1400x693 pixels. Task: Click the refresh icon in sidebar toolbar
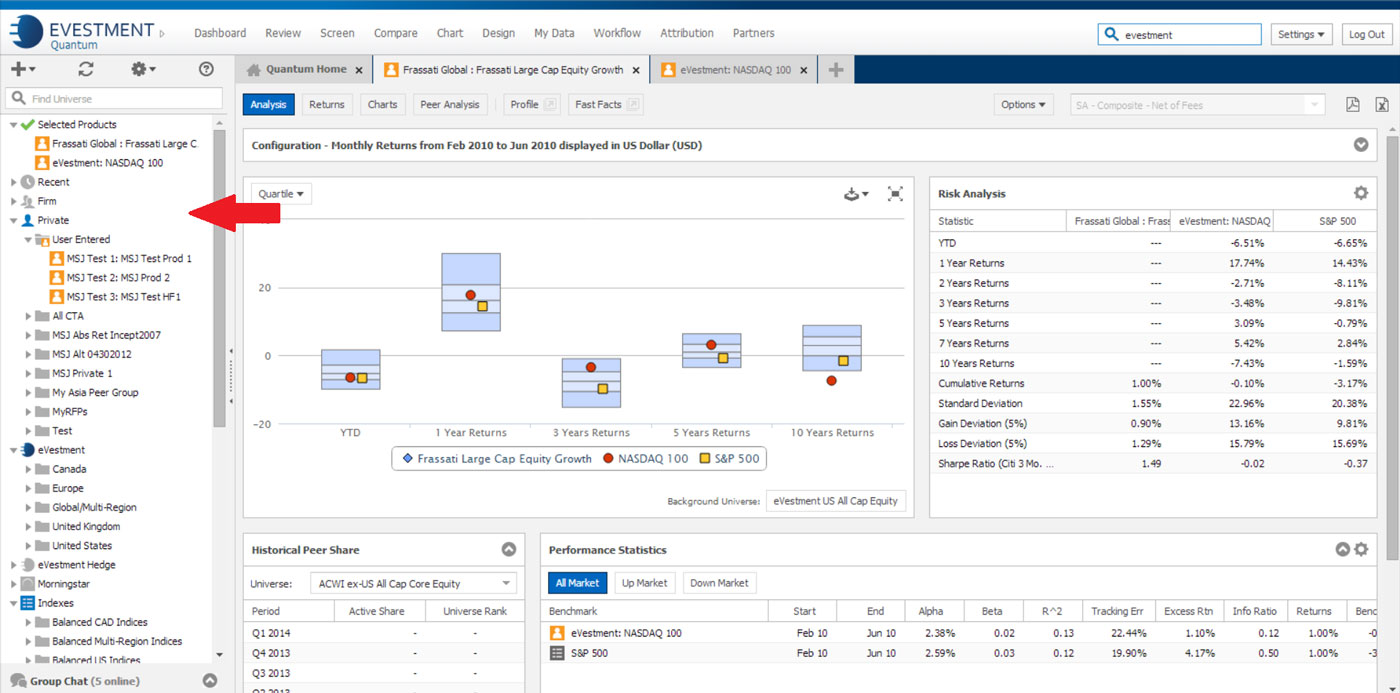(x=86, y=69)
